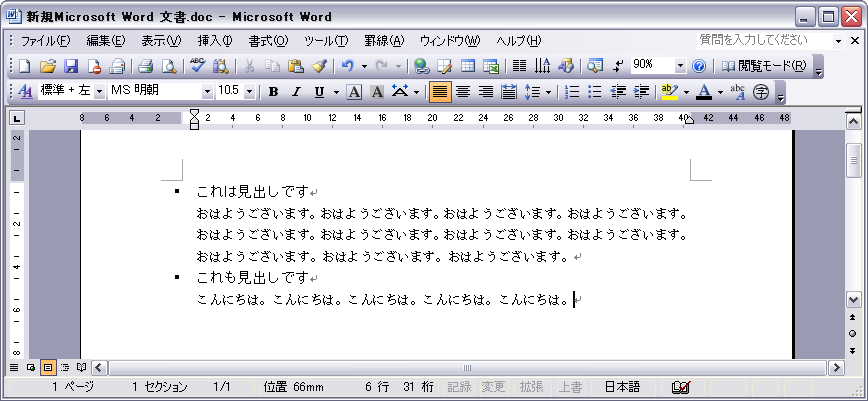Save the document with the floppy disk icon
The image size is (868, 401).
point(71,66)
